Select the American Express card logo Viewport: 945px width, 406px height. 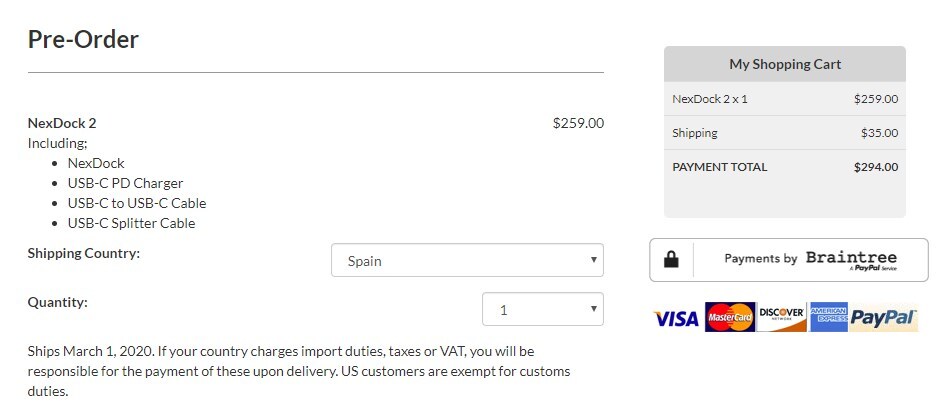point(829,317)
